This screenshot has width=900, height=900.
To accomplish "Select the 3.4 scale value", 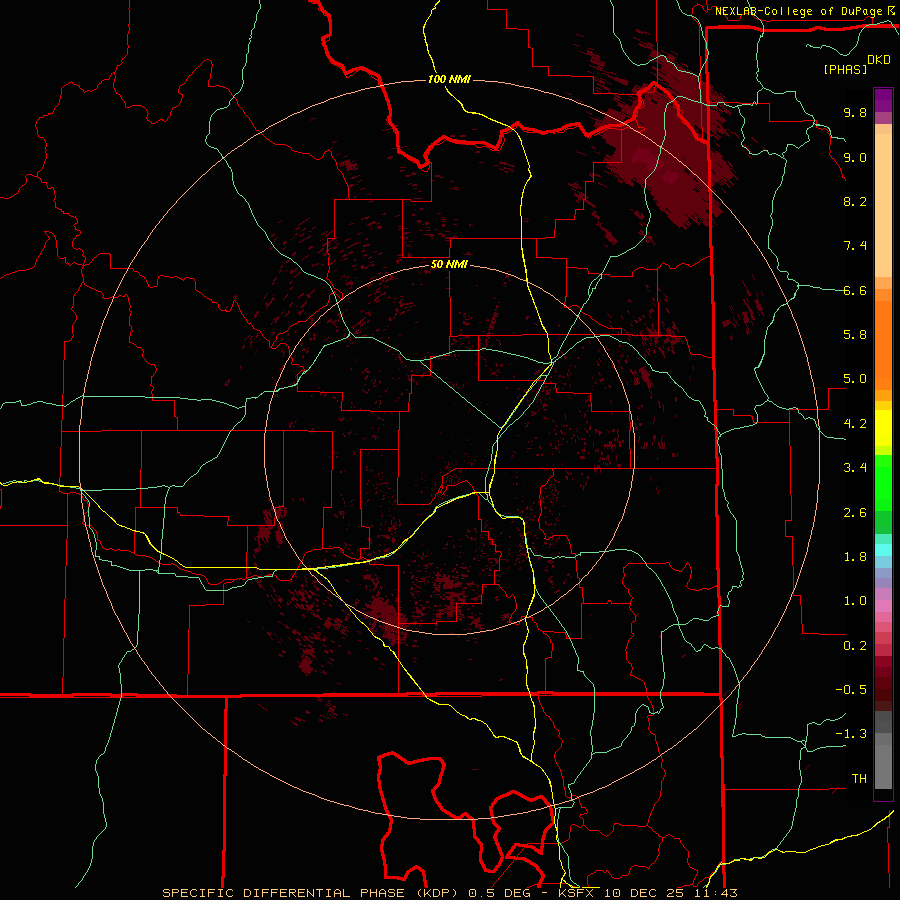I will tap(855, 468).
